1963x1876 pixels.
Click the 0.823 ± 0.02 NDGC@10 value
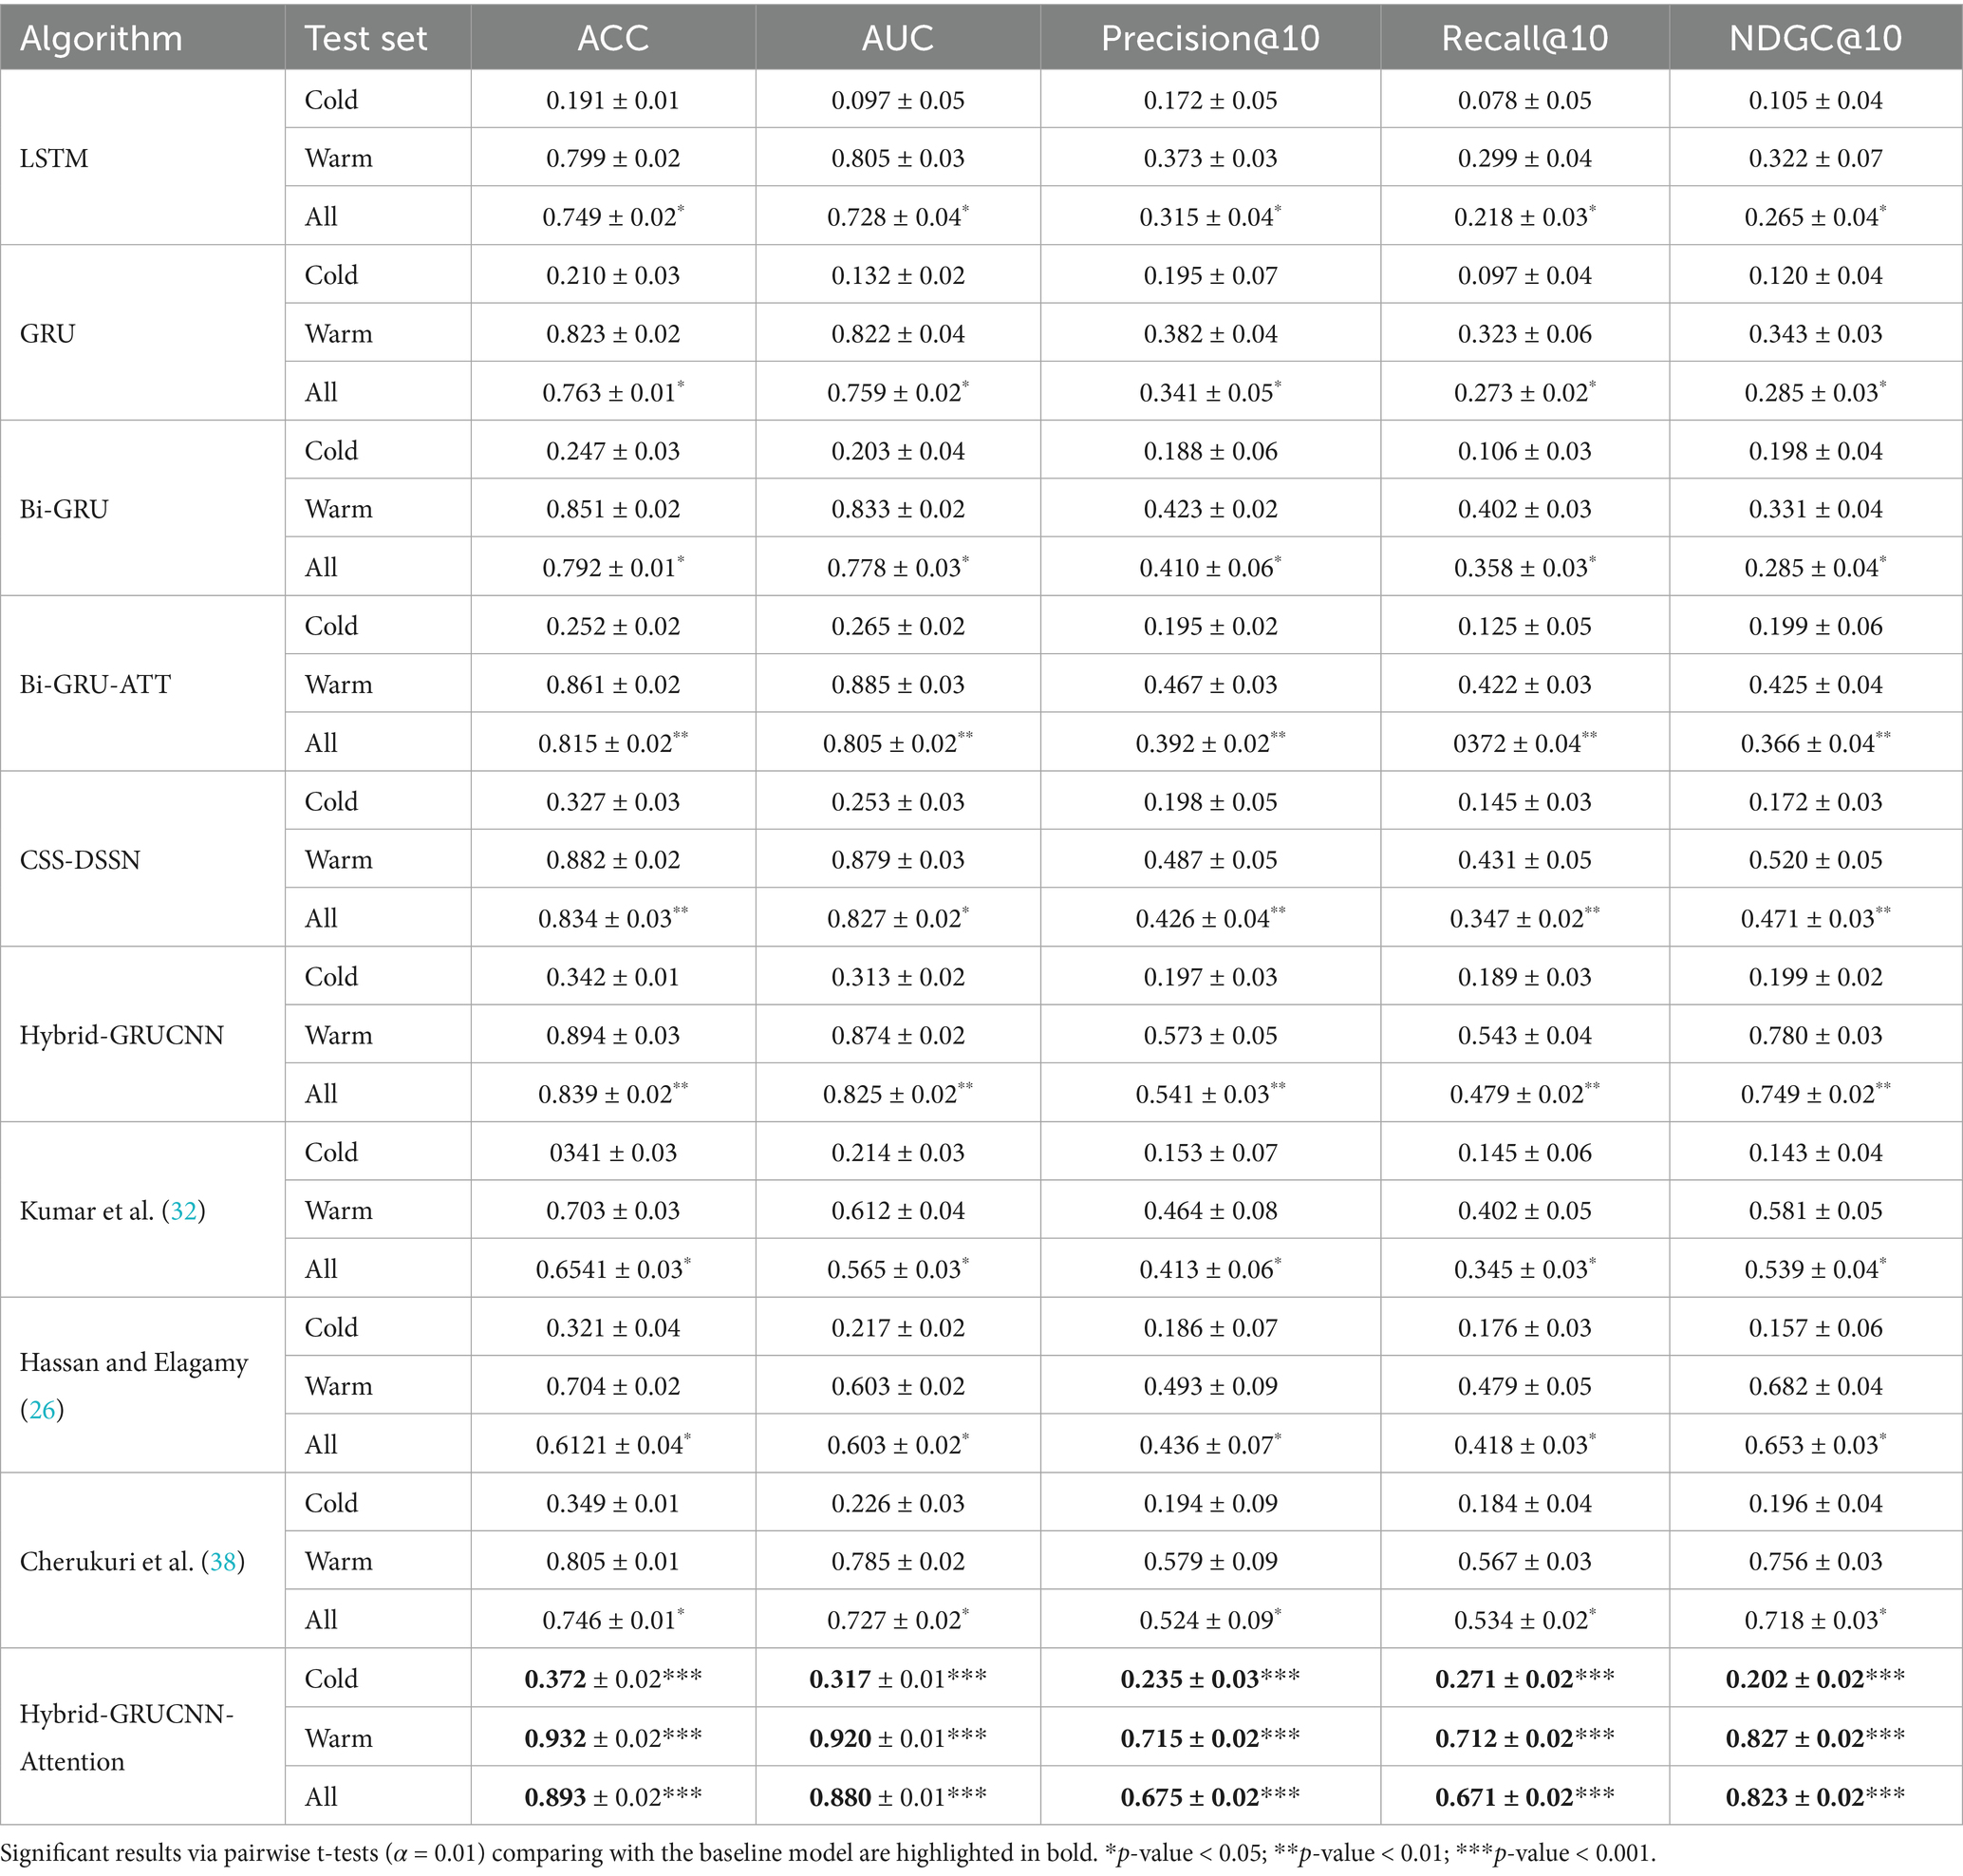click(1814, 1798)
